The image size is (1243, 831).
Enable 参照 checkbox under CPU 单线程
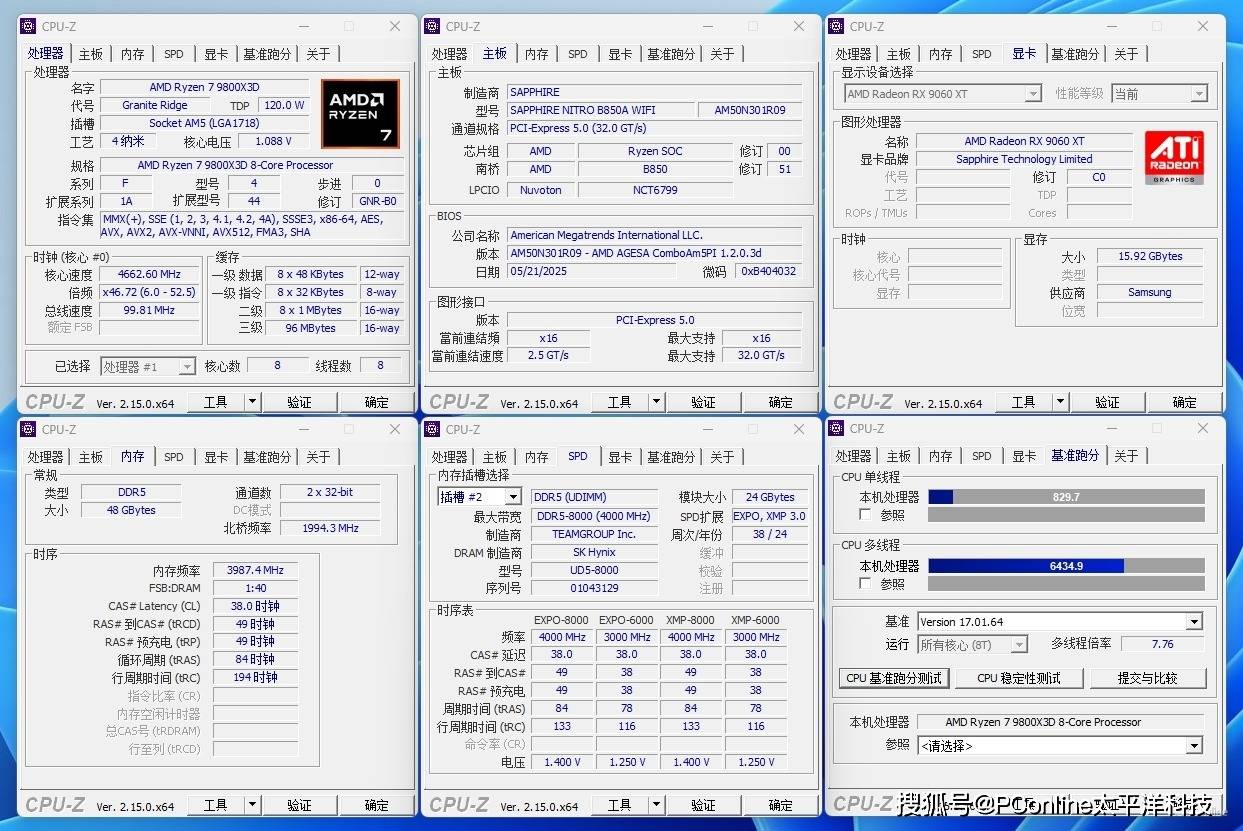click(x=865, y=515)
